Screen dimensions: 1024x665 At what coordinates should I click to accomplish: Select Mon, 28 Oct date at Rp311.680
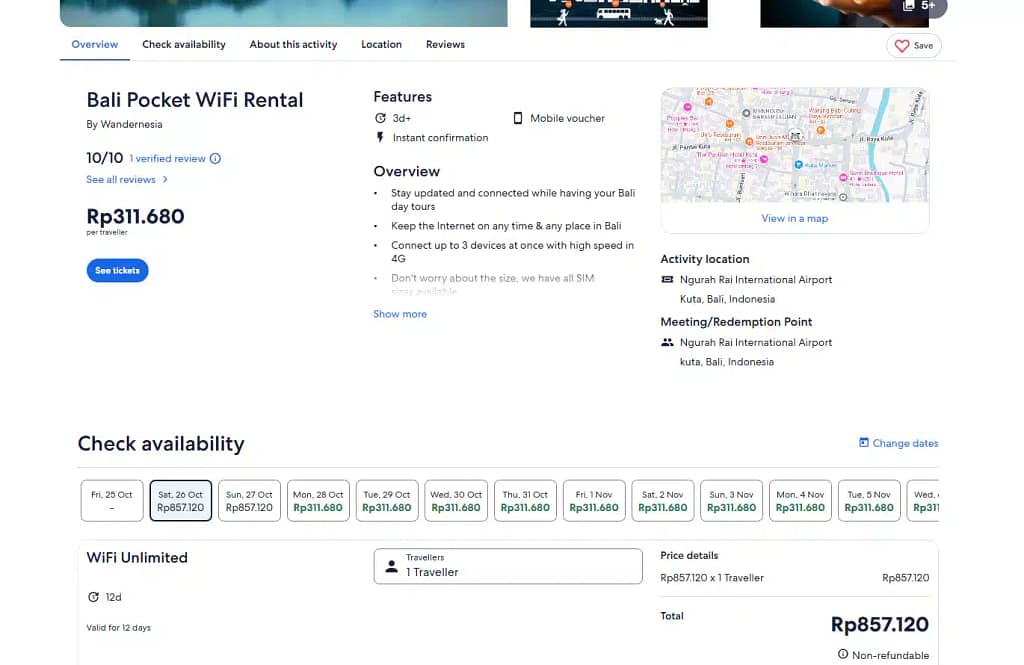(318, 501)
